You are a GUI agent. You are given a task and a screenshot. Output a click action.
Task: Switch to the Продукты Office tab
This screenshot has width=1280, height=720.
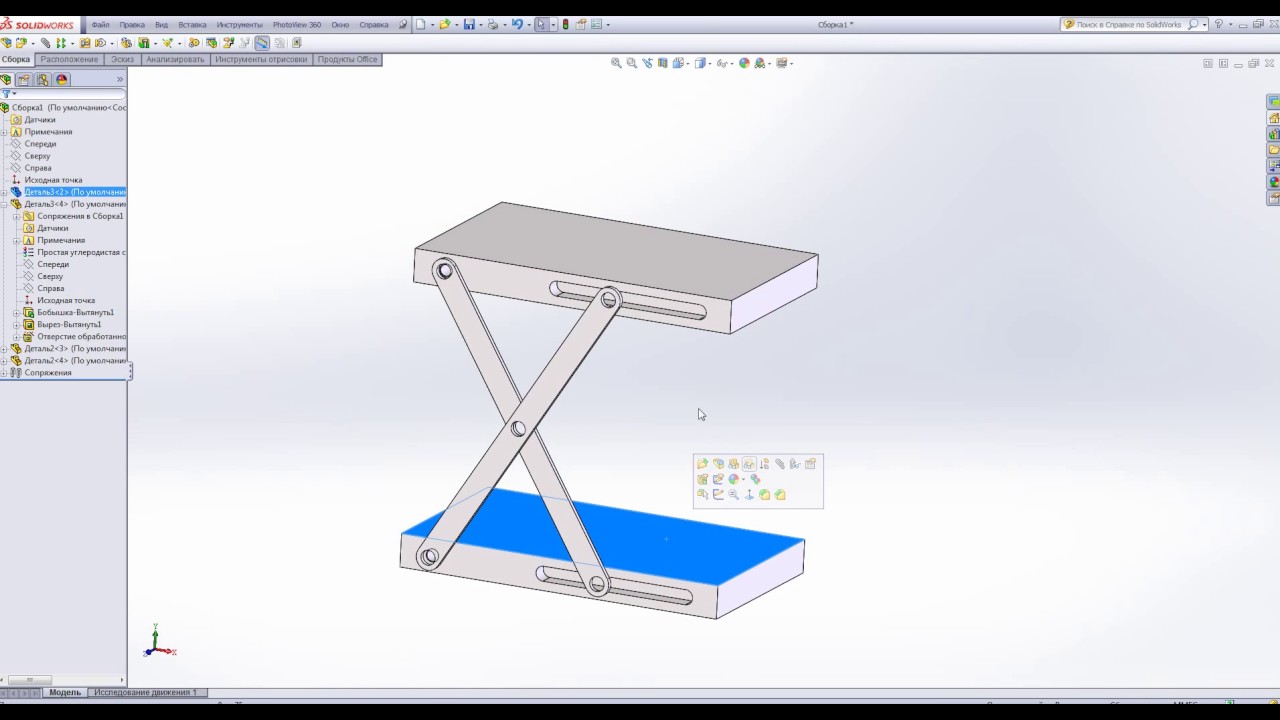click(x=347, y=59)
